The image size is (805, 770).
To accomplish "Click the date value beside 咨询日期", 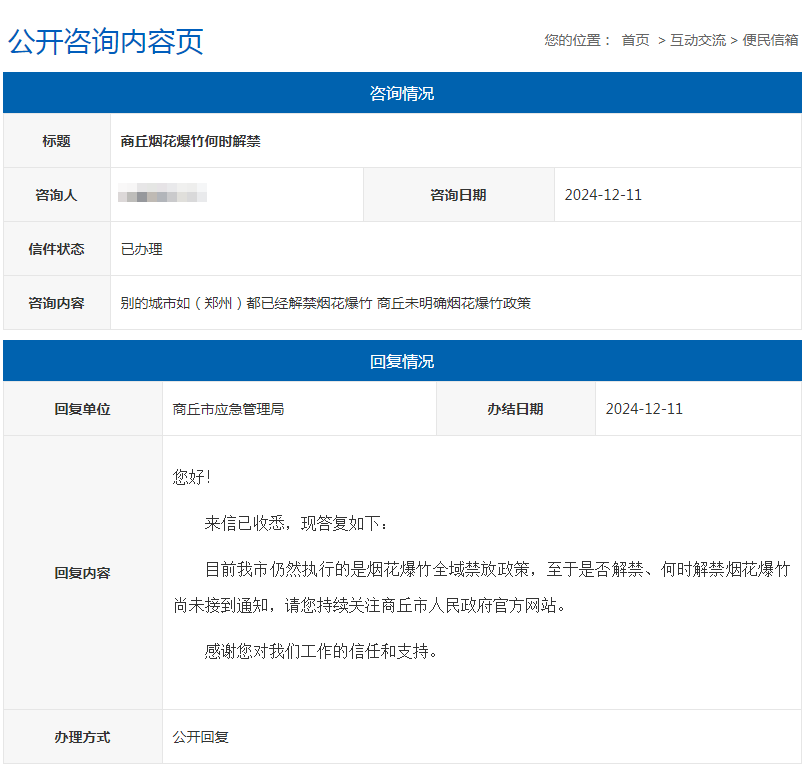I will point(603,195).
